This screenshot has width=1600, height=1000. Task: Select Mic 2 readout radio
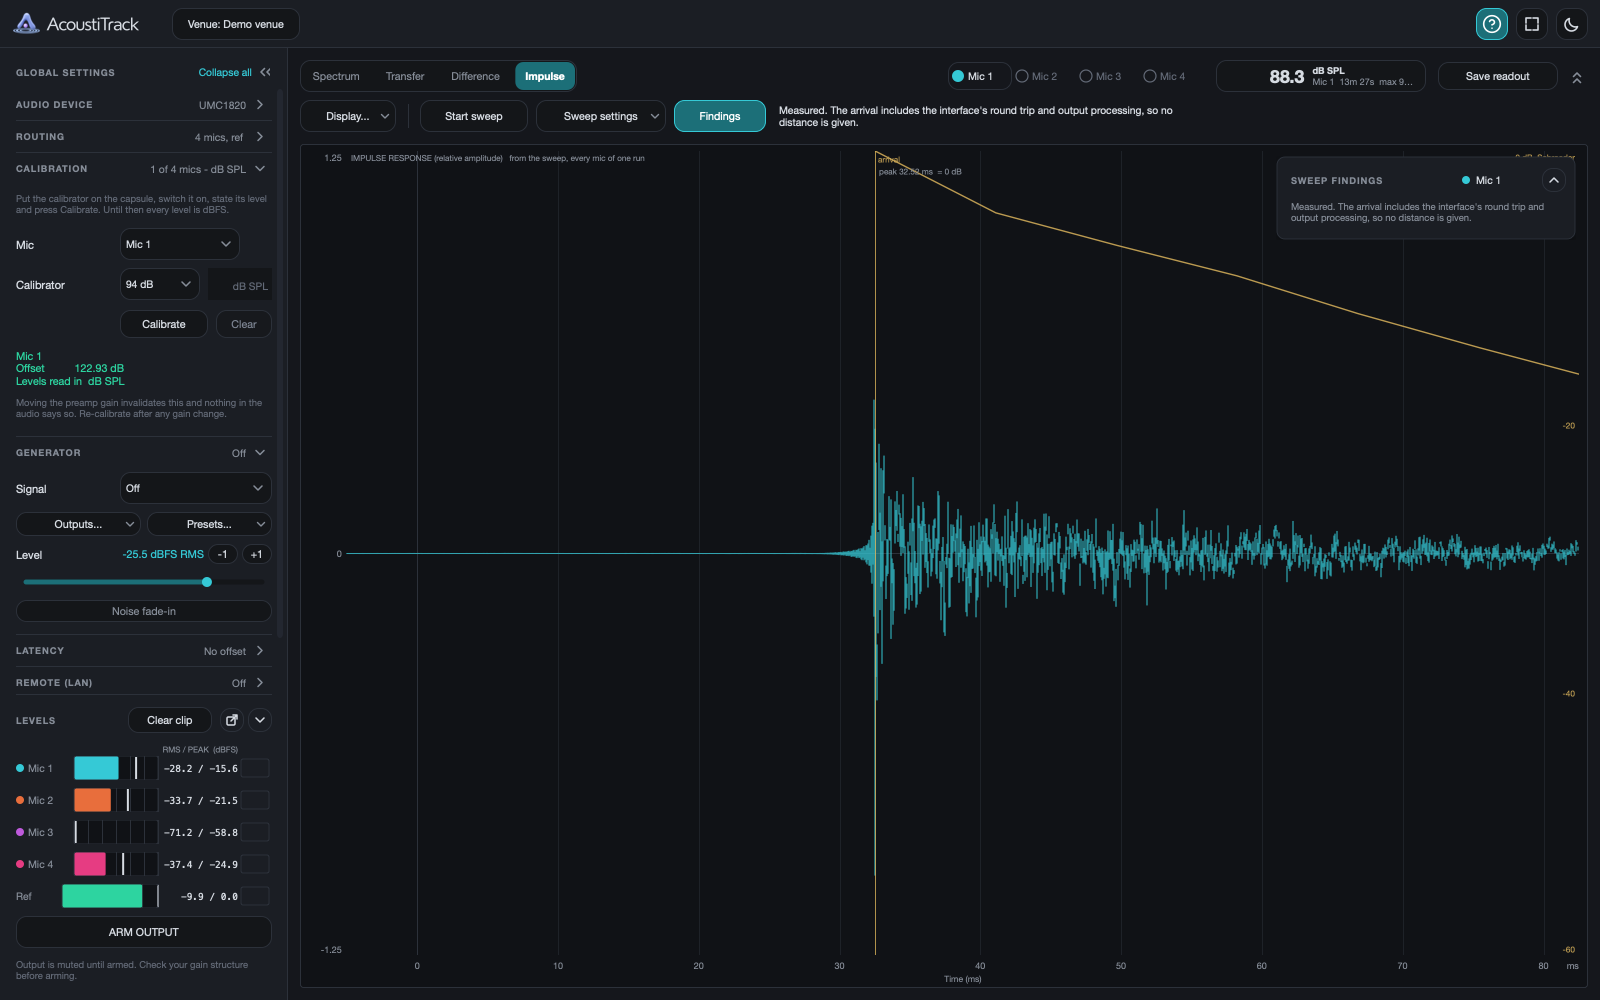click(1036, 76)
